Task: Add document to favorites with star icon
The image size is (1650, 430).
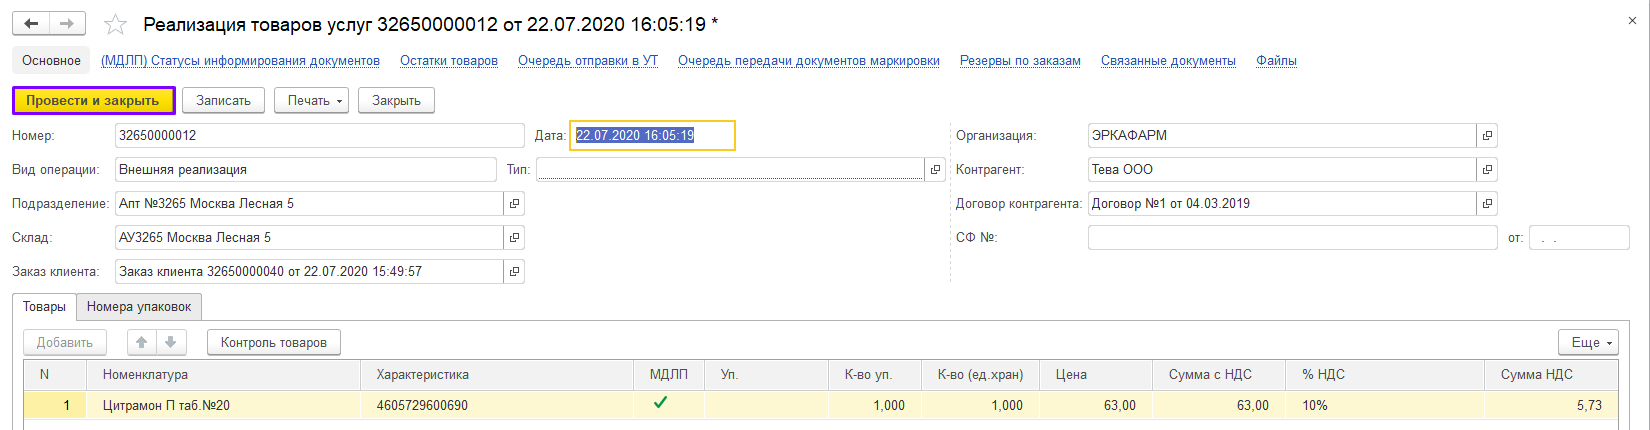Action: point(116,24)
